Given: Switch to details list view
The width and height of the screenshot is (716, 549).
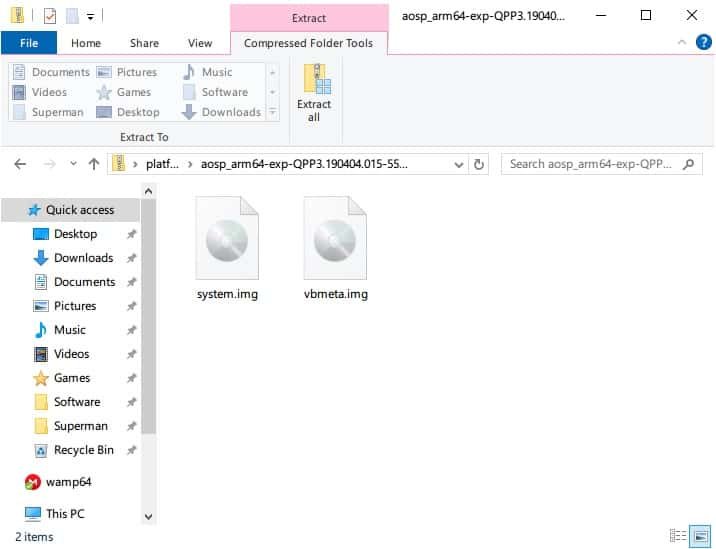Looking at the screenshot, I should pyautogui.click(x=678, y=536).
